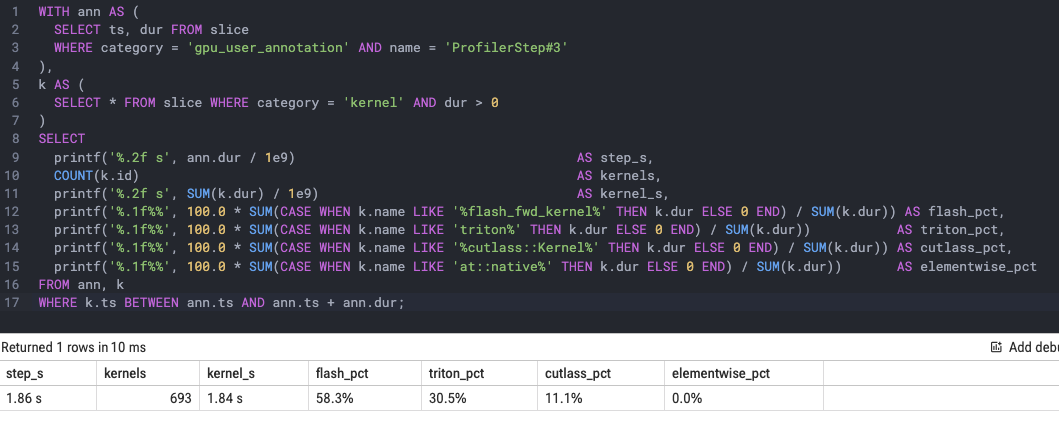The image size is (1059, 426).
Task: Place cursor on COUNT(k.id) in line 10
Action: coord(97,176)
